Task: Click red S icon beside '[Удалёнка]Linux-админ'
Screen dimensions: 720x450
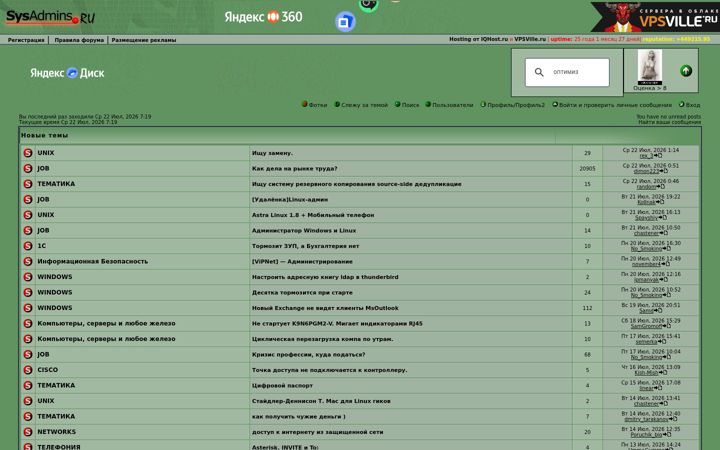Action: [28, 199]
